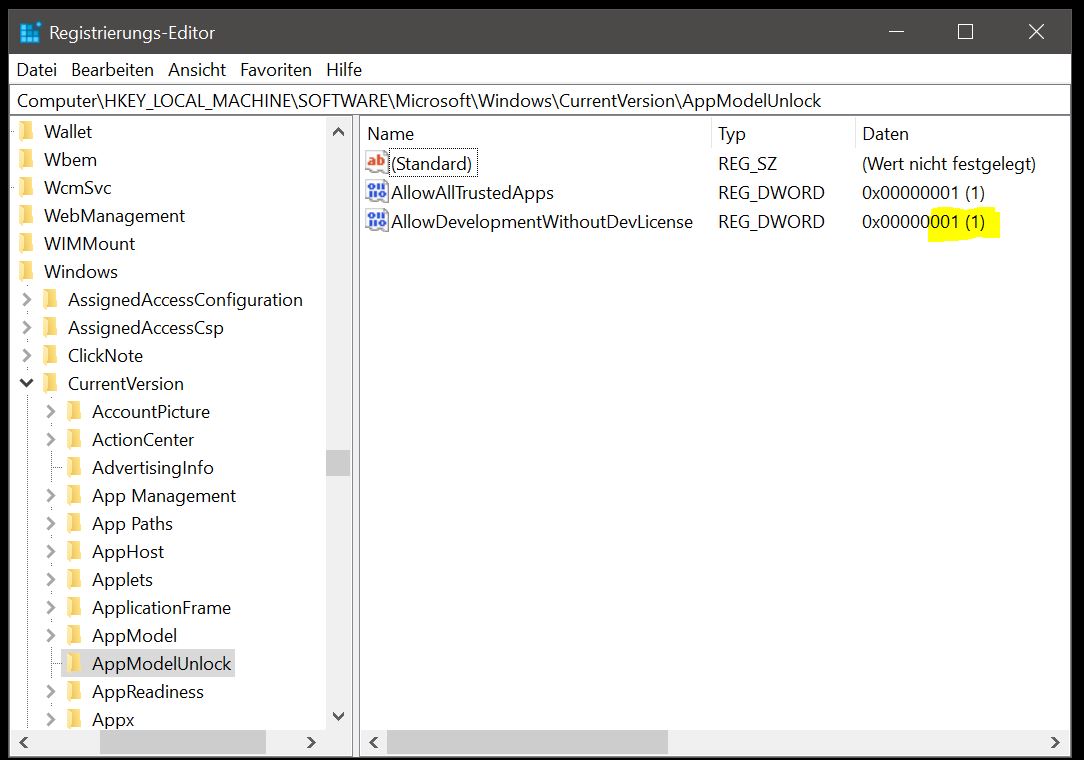Click the tree pane vertical scrollbar thumb

click(338, 463)
